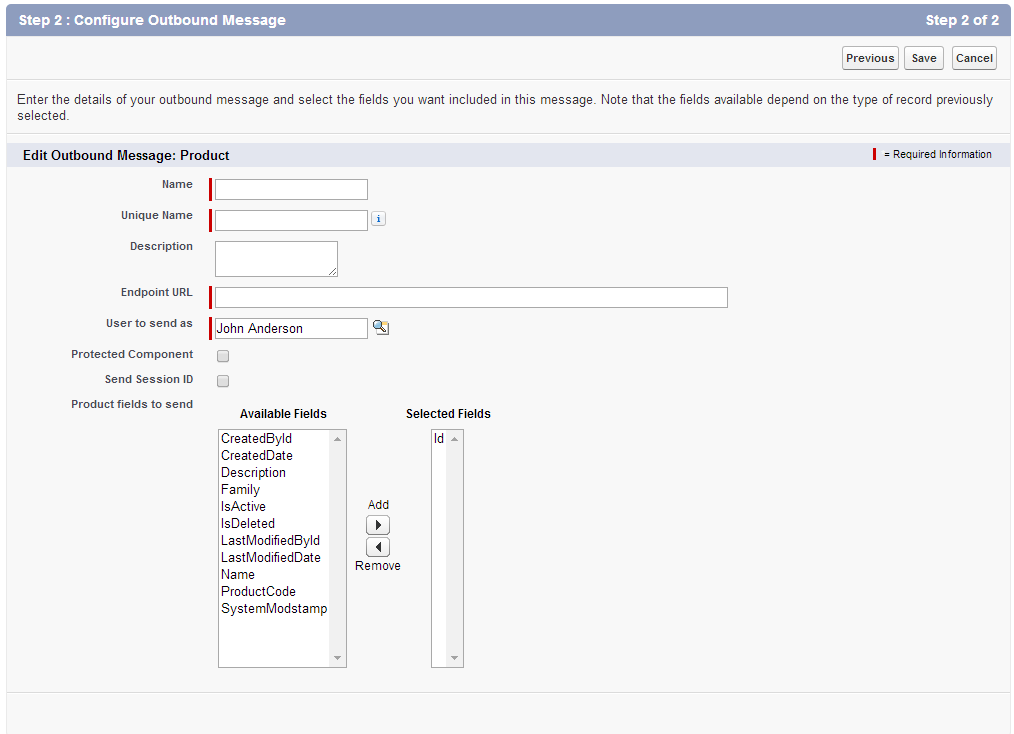
Task: Click the Unique Name info icon
Action: click(x=378, y=219)
